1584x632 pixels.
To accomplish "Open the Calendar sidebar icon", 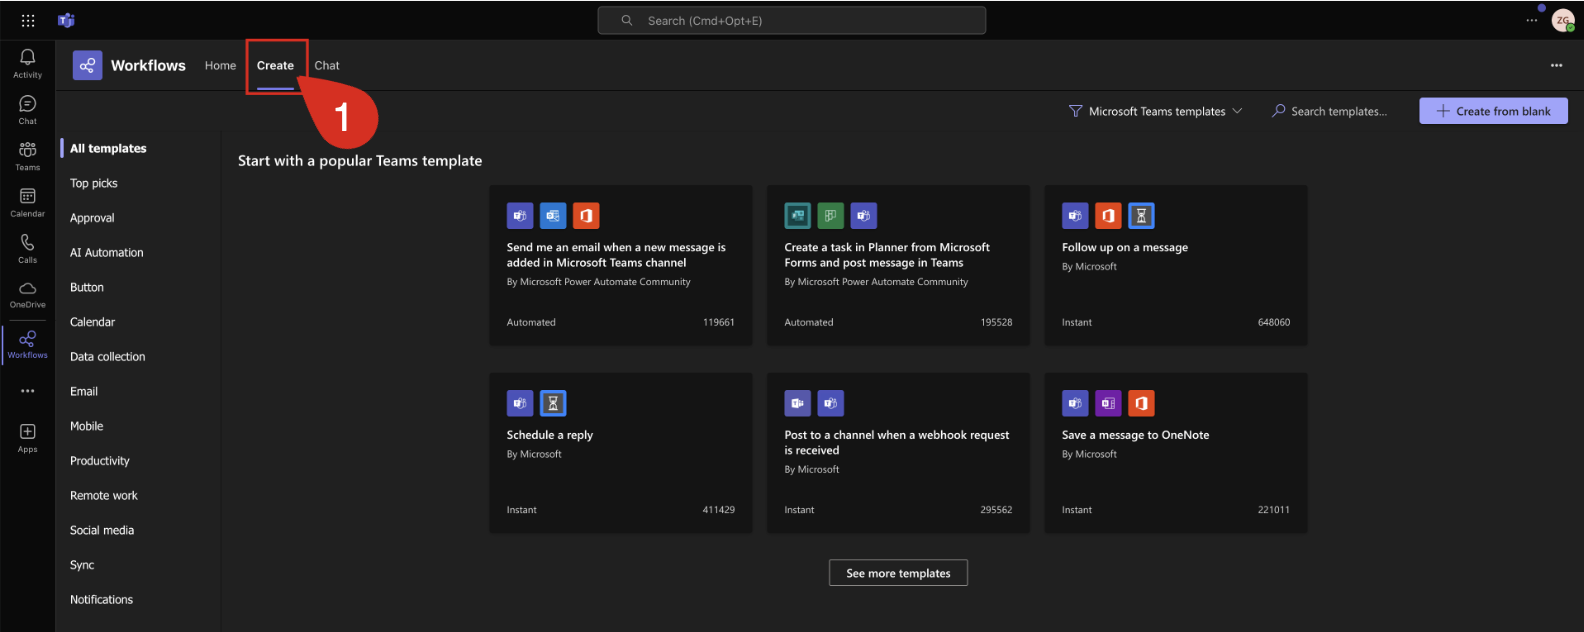I will click(27, 201).
